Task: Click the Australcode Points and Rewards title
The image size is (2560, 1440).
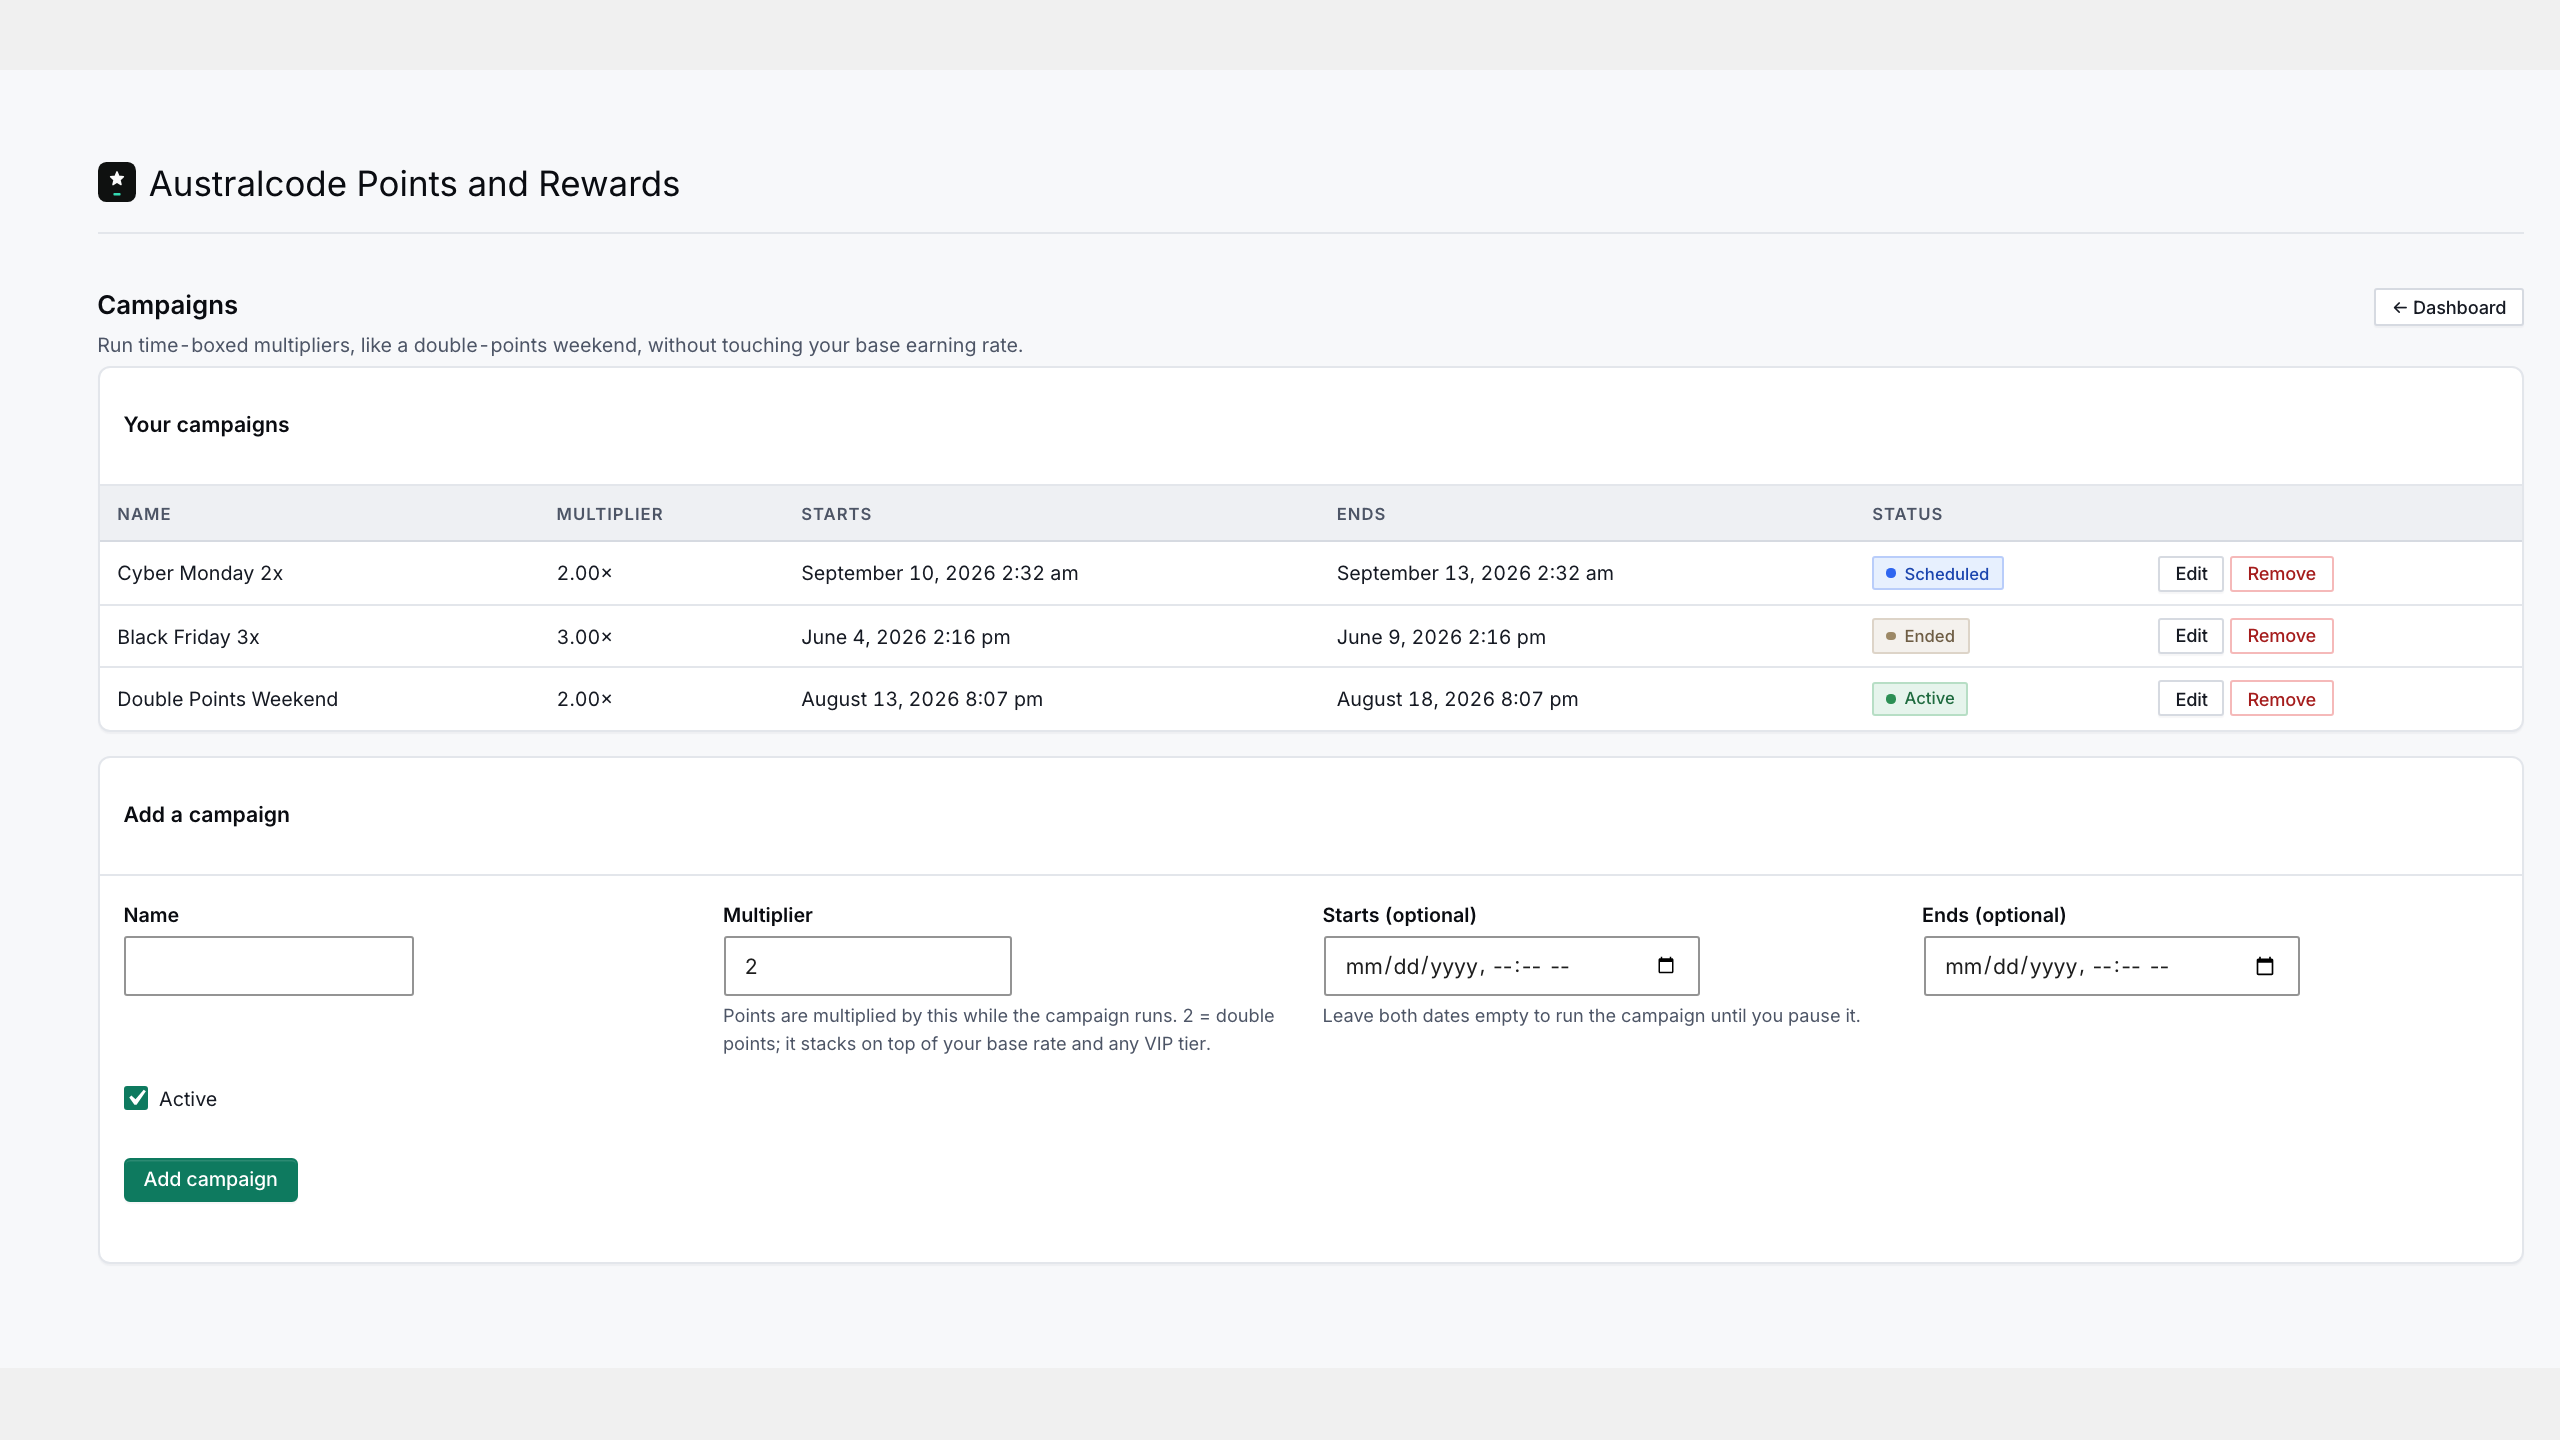Action: pos(414,184)
